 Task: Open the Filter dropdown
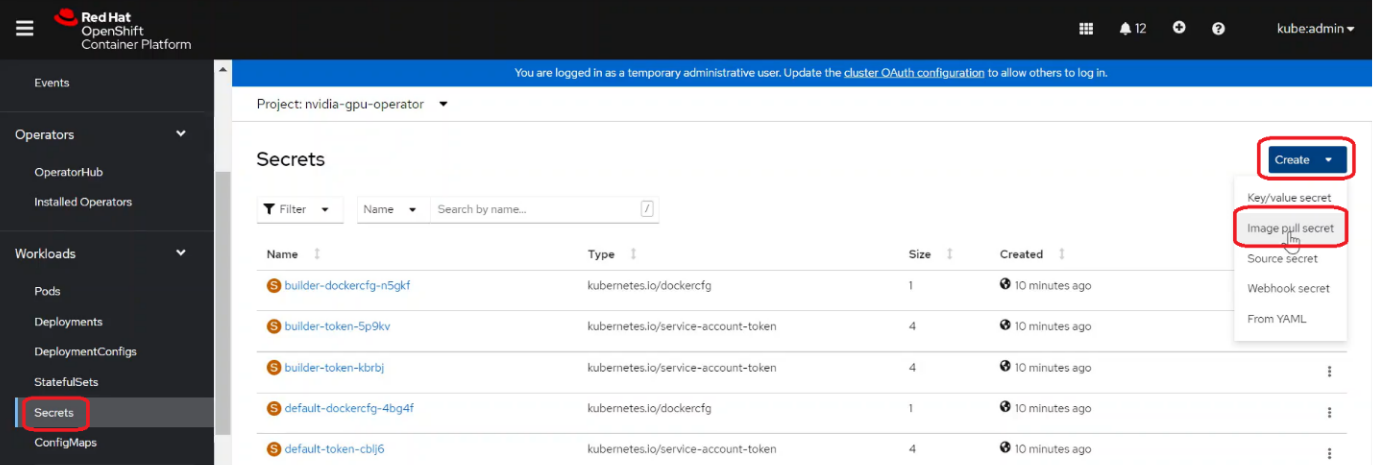click(296, 210)
